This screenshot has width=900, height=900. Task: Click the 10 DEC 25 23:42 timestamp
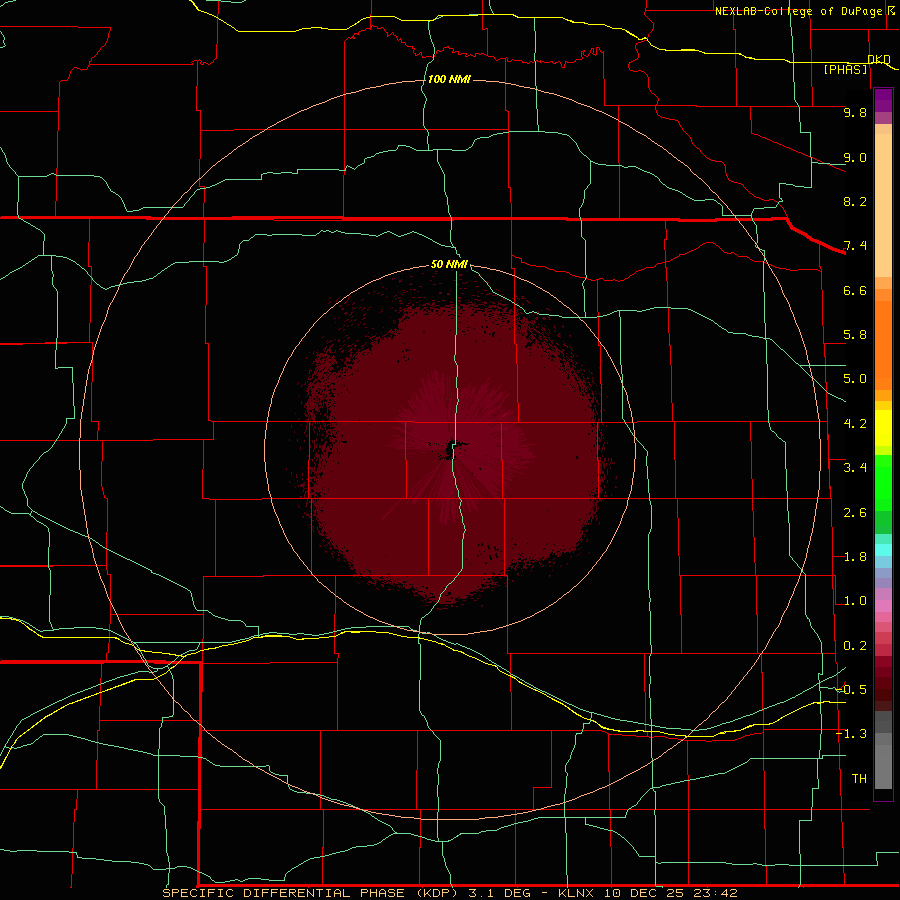(670, 893)
